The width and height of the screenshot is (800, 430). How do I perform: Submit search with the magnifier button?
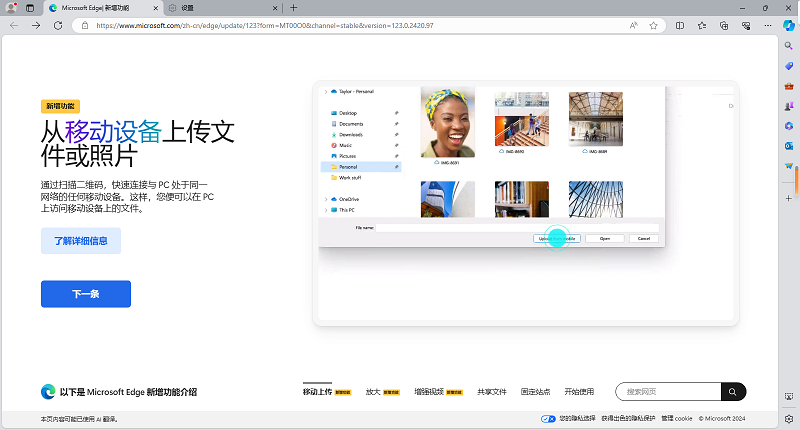pos(733,392)
